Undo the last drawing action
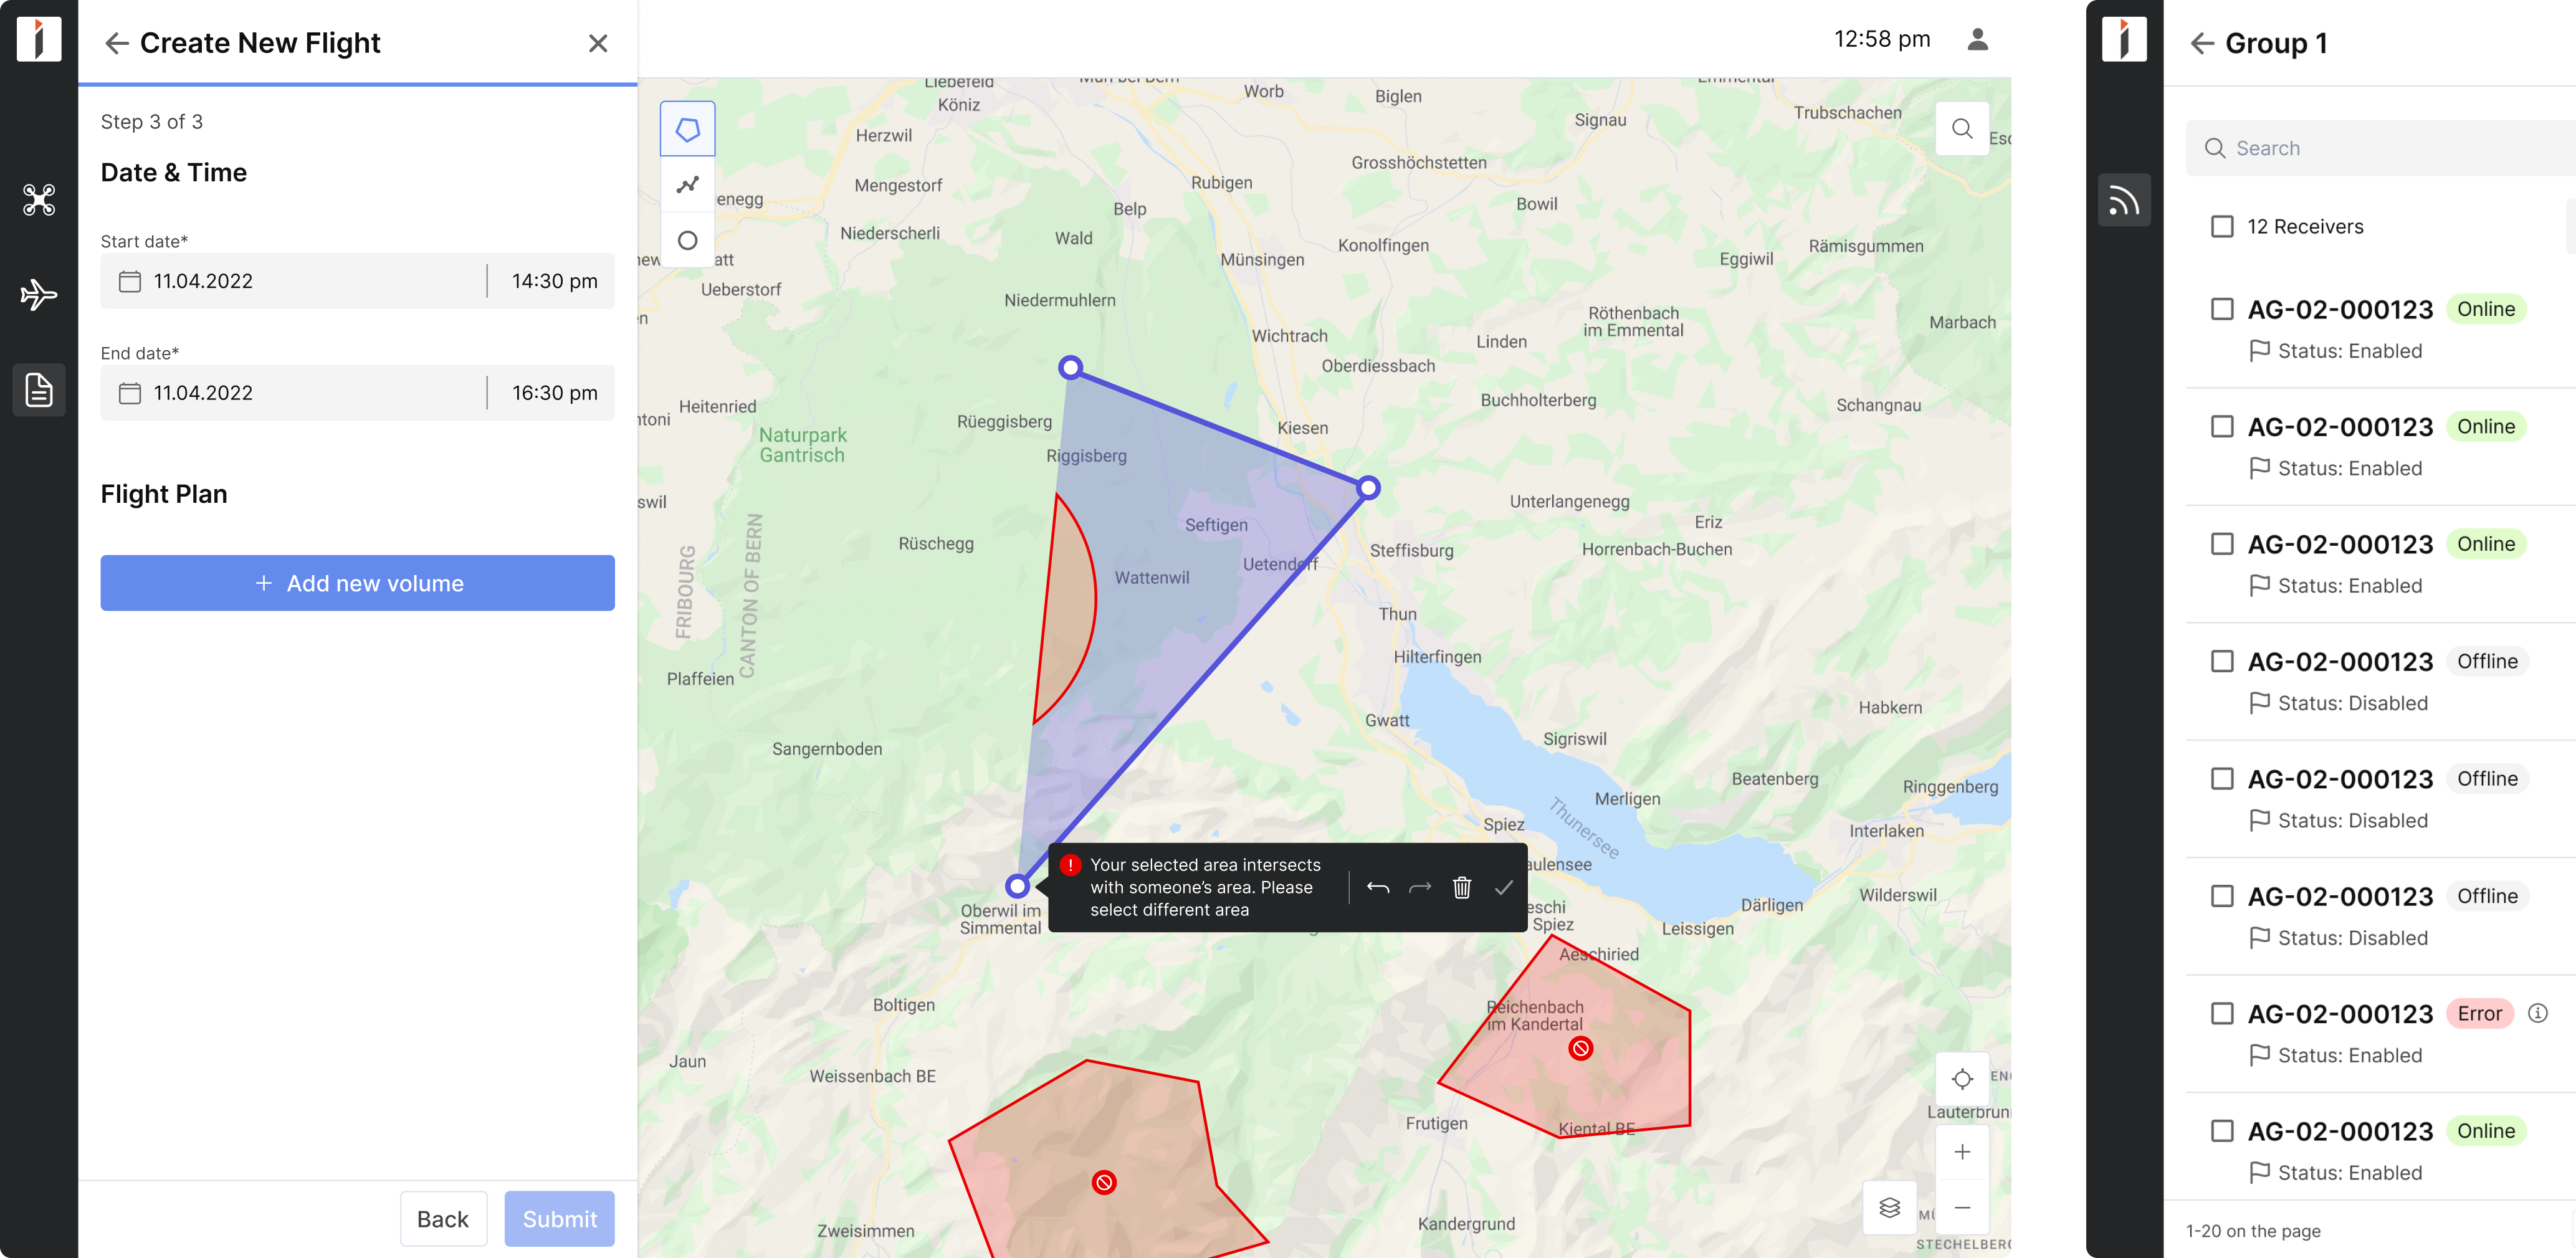Screen dimensions: 2576x1258 pos(1377,887)
